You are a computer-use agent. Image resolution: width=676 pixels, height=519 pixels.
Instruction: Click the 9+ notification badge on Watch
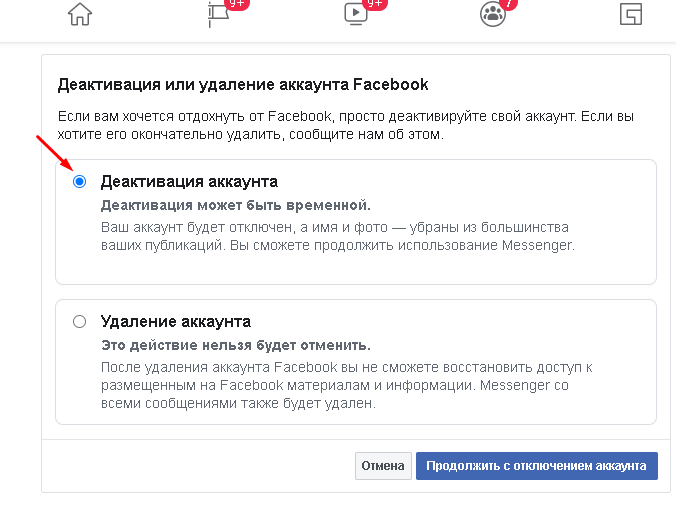(x=375, y=4)
